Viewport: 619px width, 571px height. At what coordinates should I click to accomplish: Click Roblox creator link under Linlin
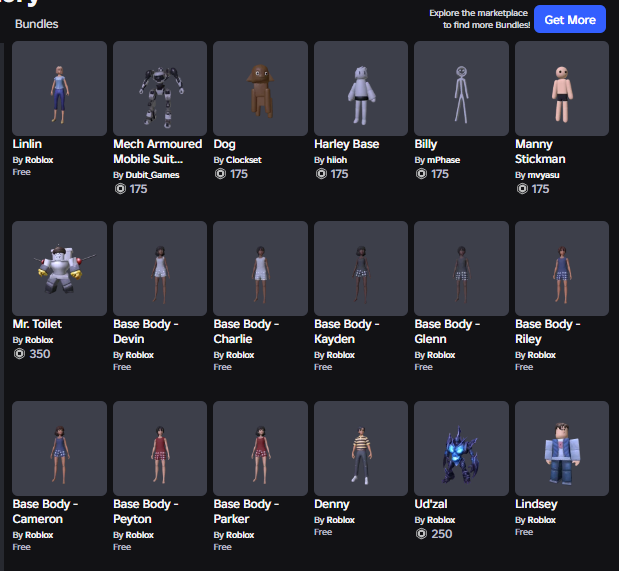pyautogui.click(x=39, y=160)
